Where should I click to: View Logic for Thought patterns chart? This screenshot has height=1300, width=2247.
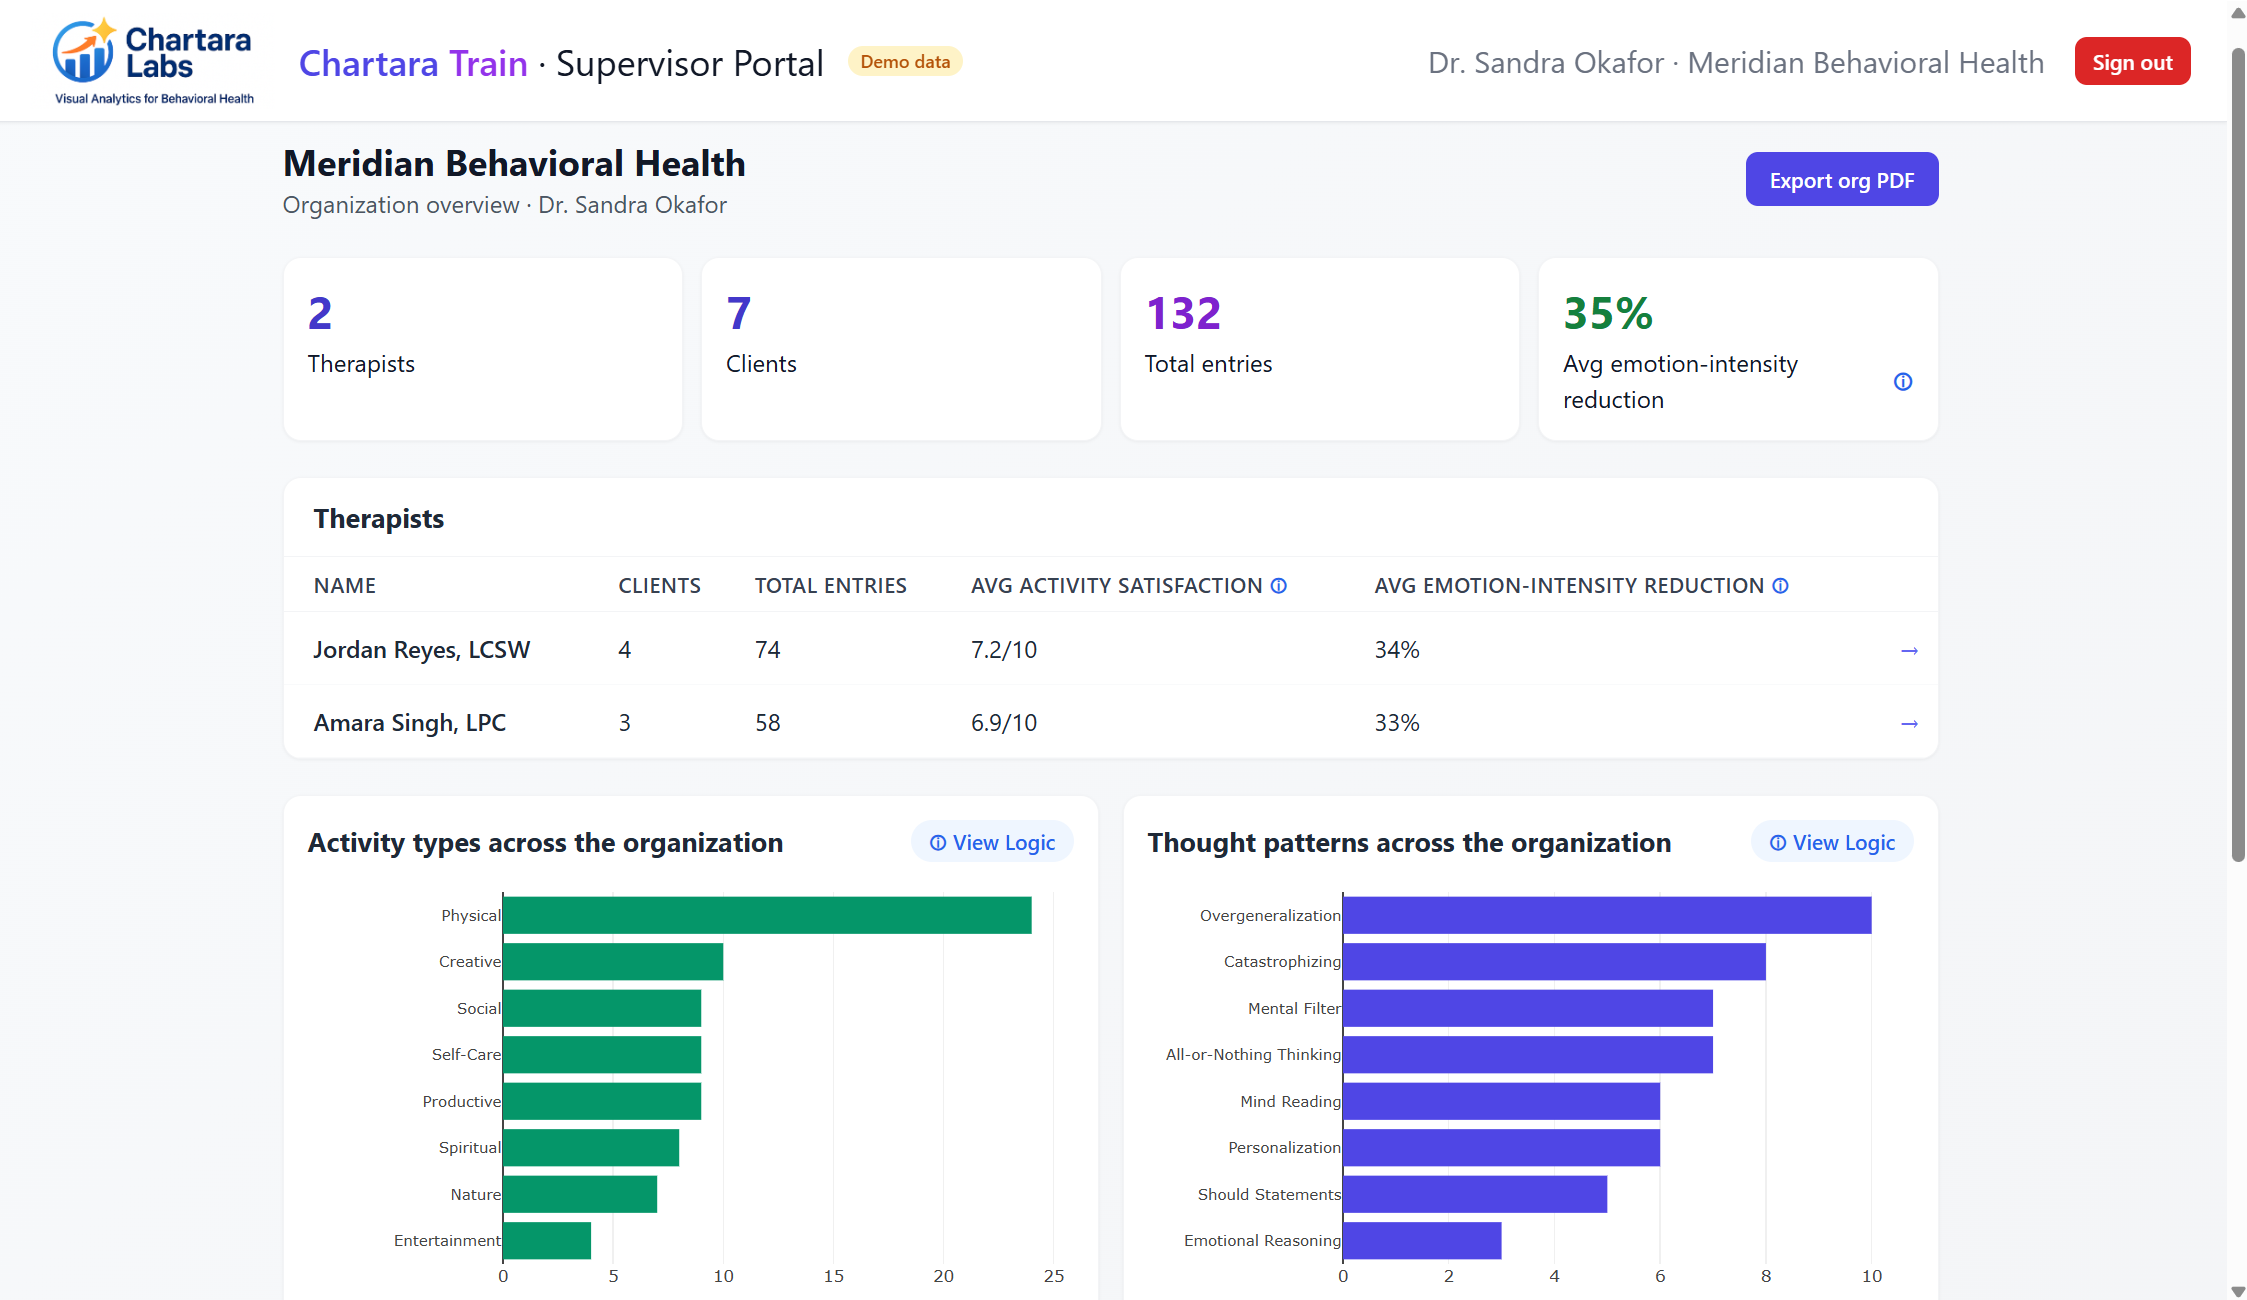pyautogui.click(x=1832, y=842)
